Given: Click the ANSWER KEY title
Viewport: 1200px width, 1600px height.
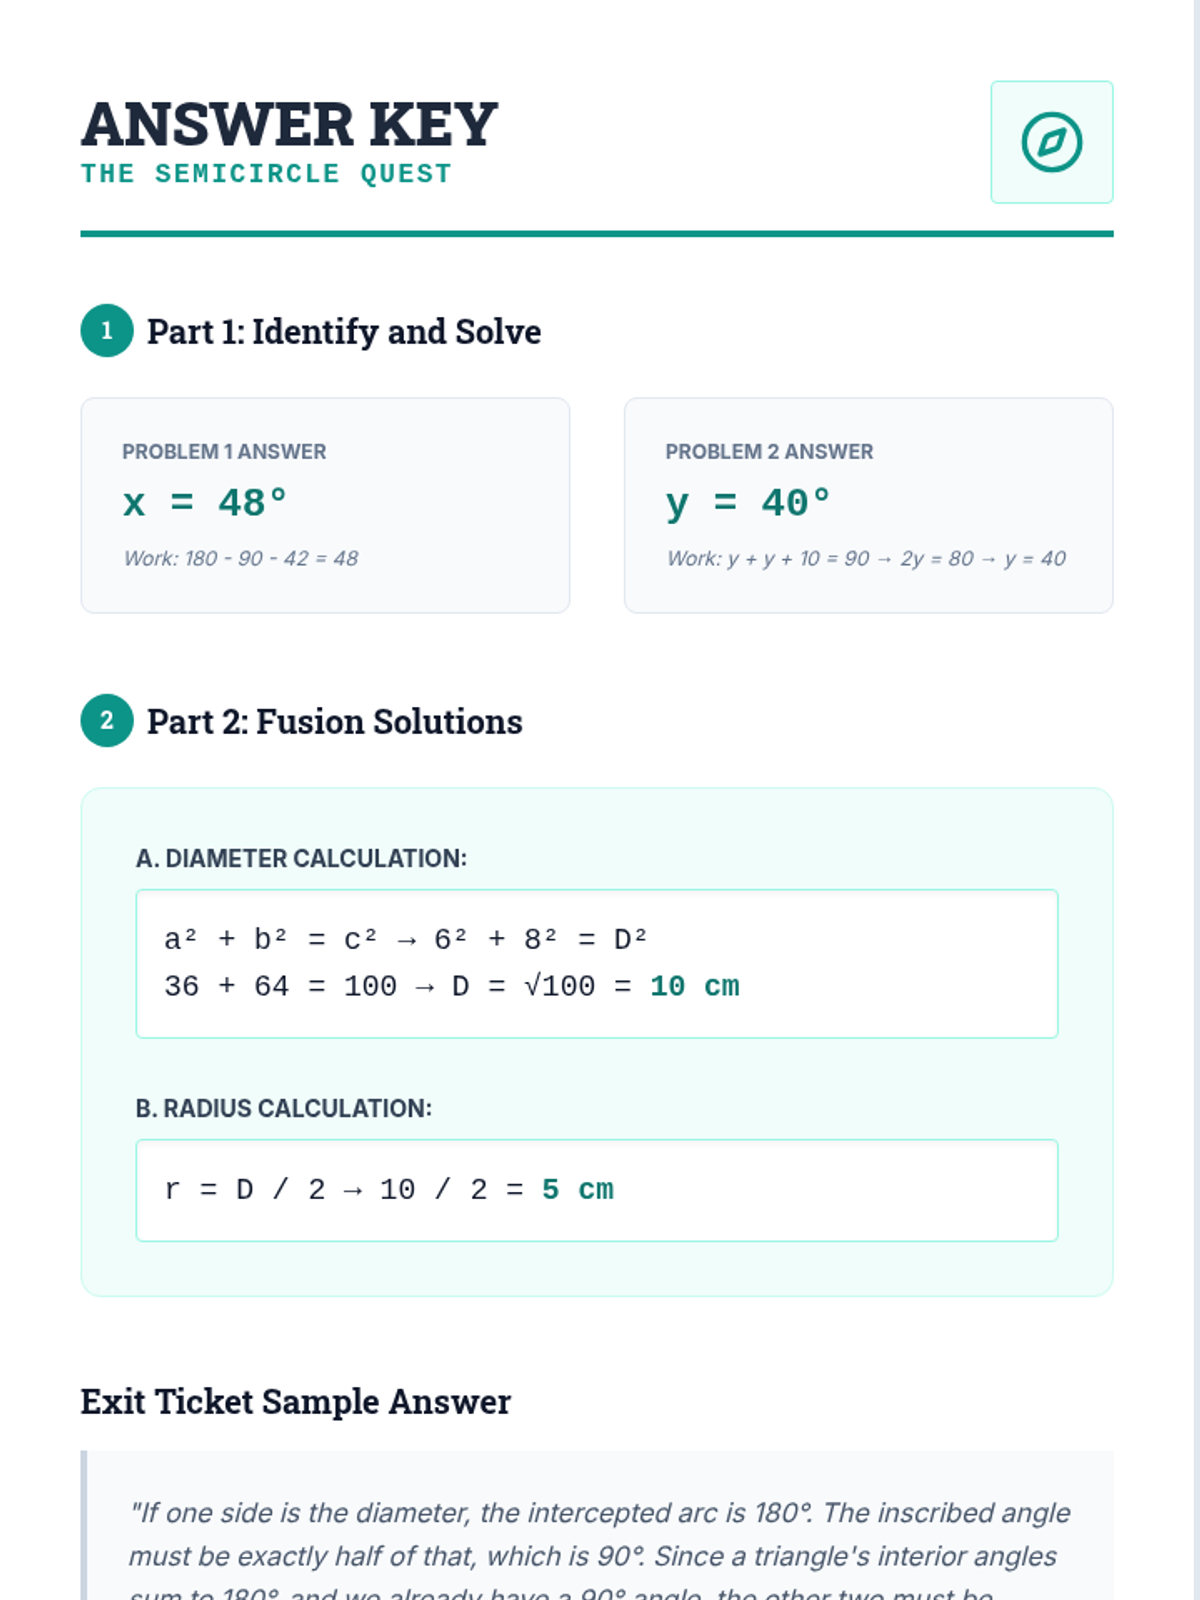Looking at the screenshot, I should tap(289, 124).
